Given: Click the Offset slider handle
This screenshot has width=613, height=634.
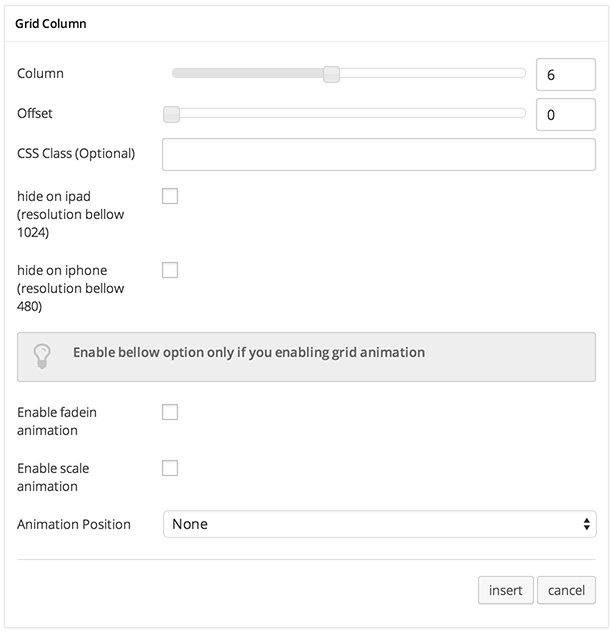Looking at the screenshot, I should click(x=172, y=114).
